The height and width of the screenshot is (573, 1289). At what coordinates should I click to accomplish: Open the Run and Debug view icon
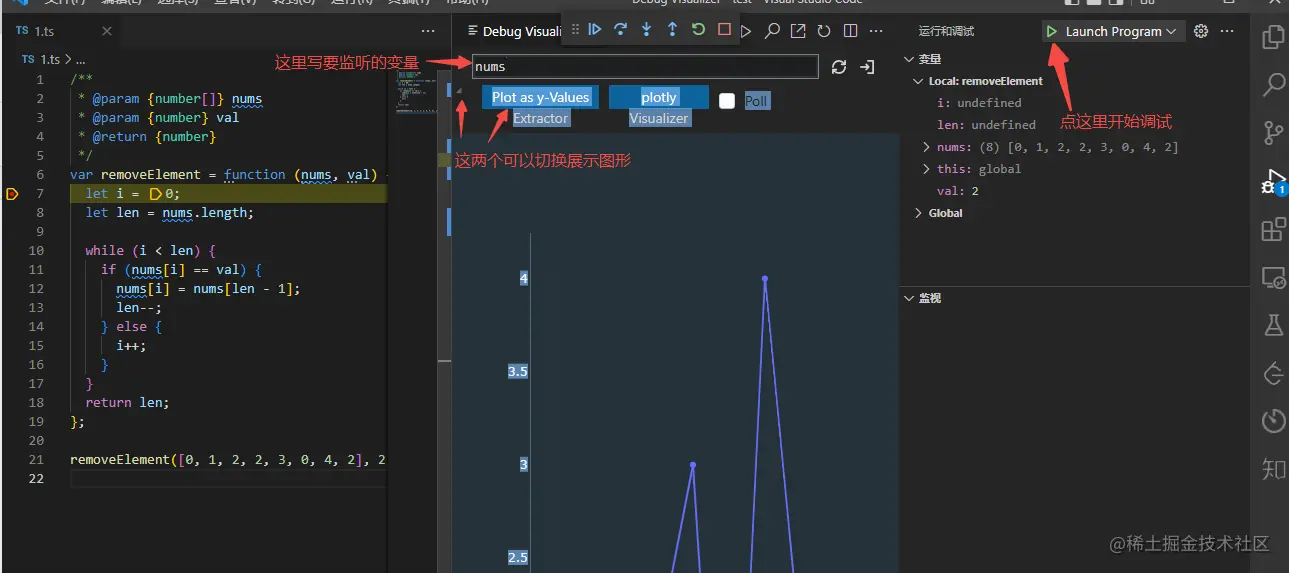click(x=1274, y=181)
